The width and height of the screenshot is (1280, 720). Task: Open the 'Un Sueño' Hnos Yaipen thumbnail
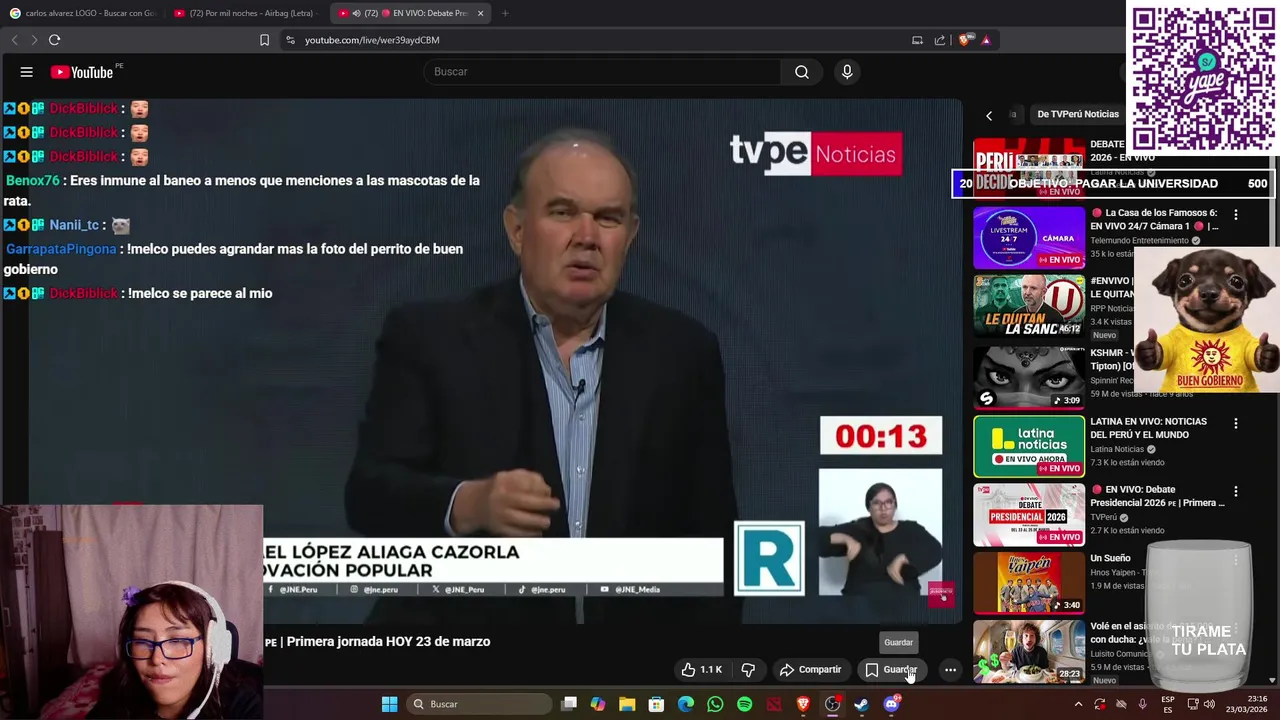[x=1029, y=583]
